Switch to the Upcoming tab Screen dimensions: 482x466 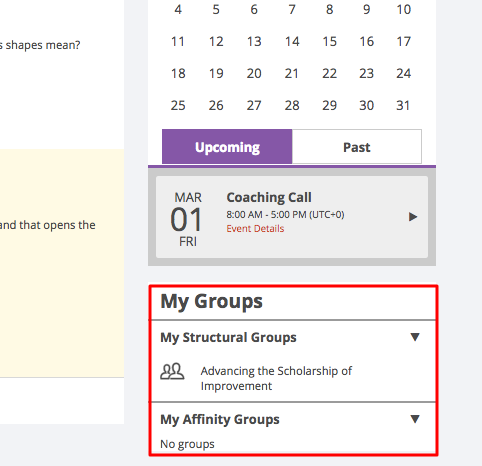click(227, 147)
